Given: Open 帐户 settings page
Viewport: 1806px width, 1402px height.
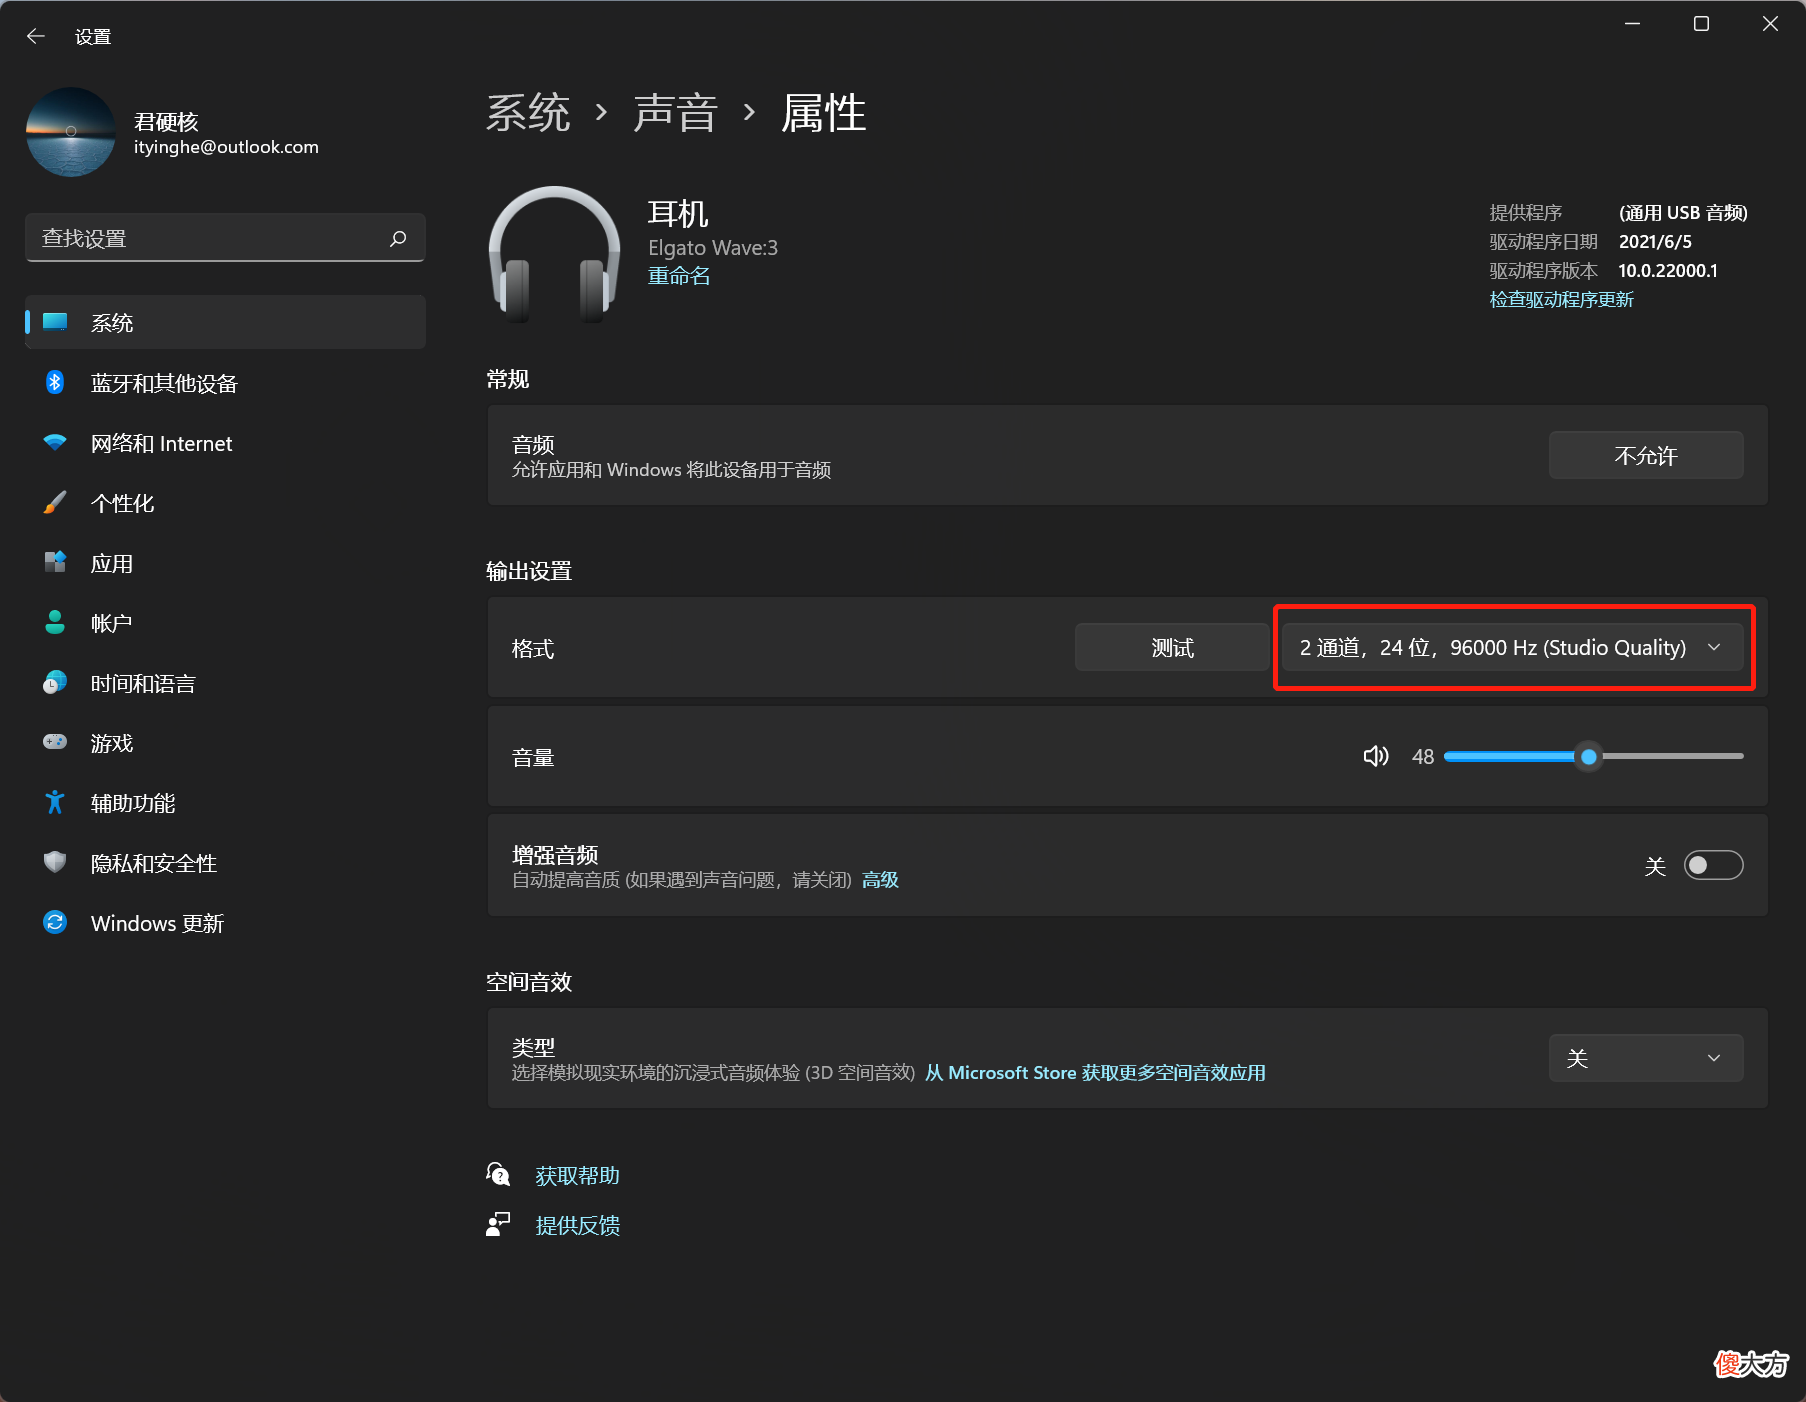Looking at the screenshot, I should pyautogui.click(x=226, y=623).
